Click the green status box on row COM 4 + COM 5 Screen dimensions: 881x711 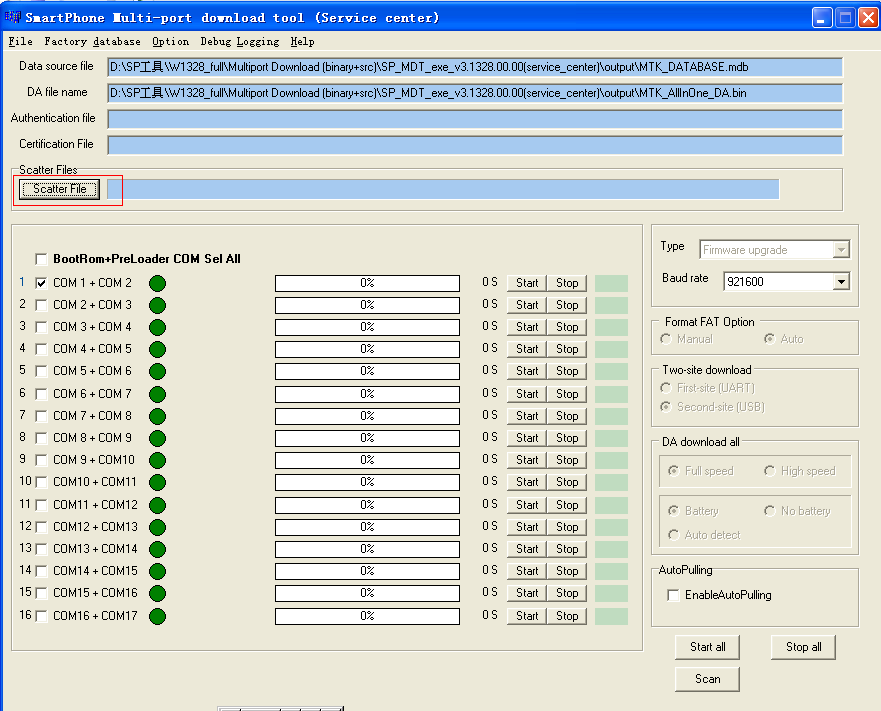click(x=611, y=349)
